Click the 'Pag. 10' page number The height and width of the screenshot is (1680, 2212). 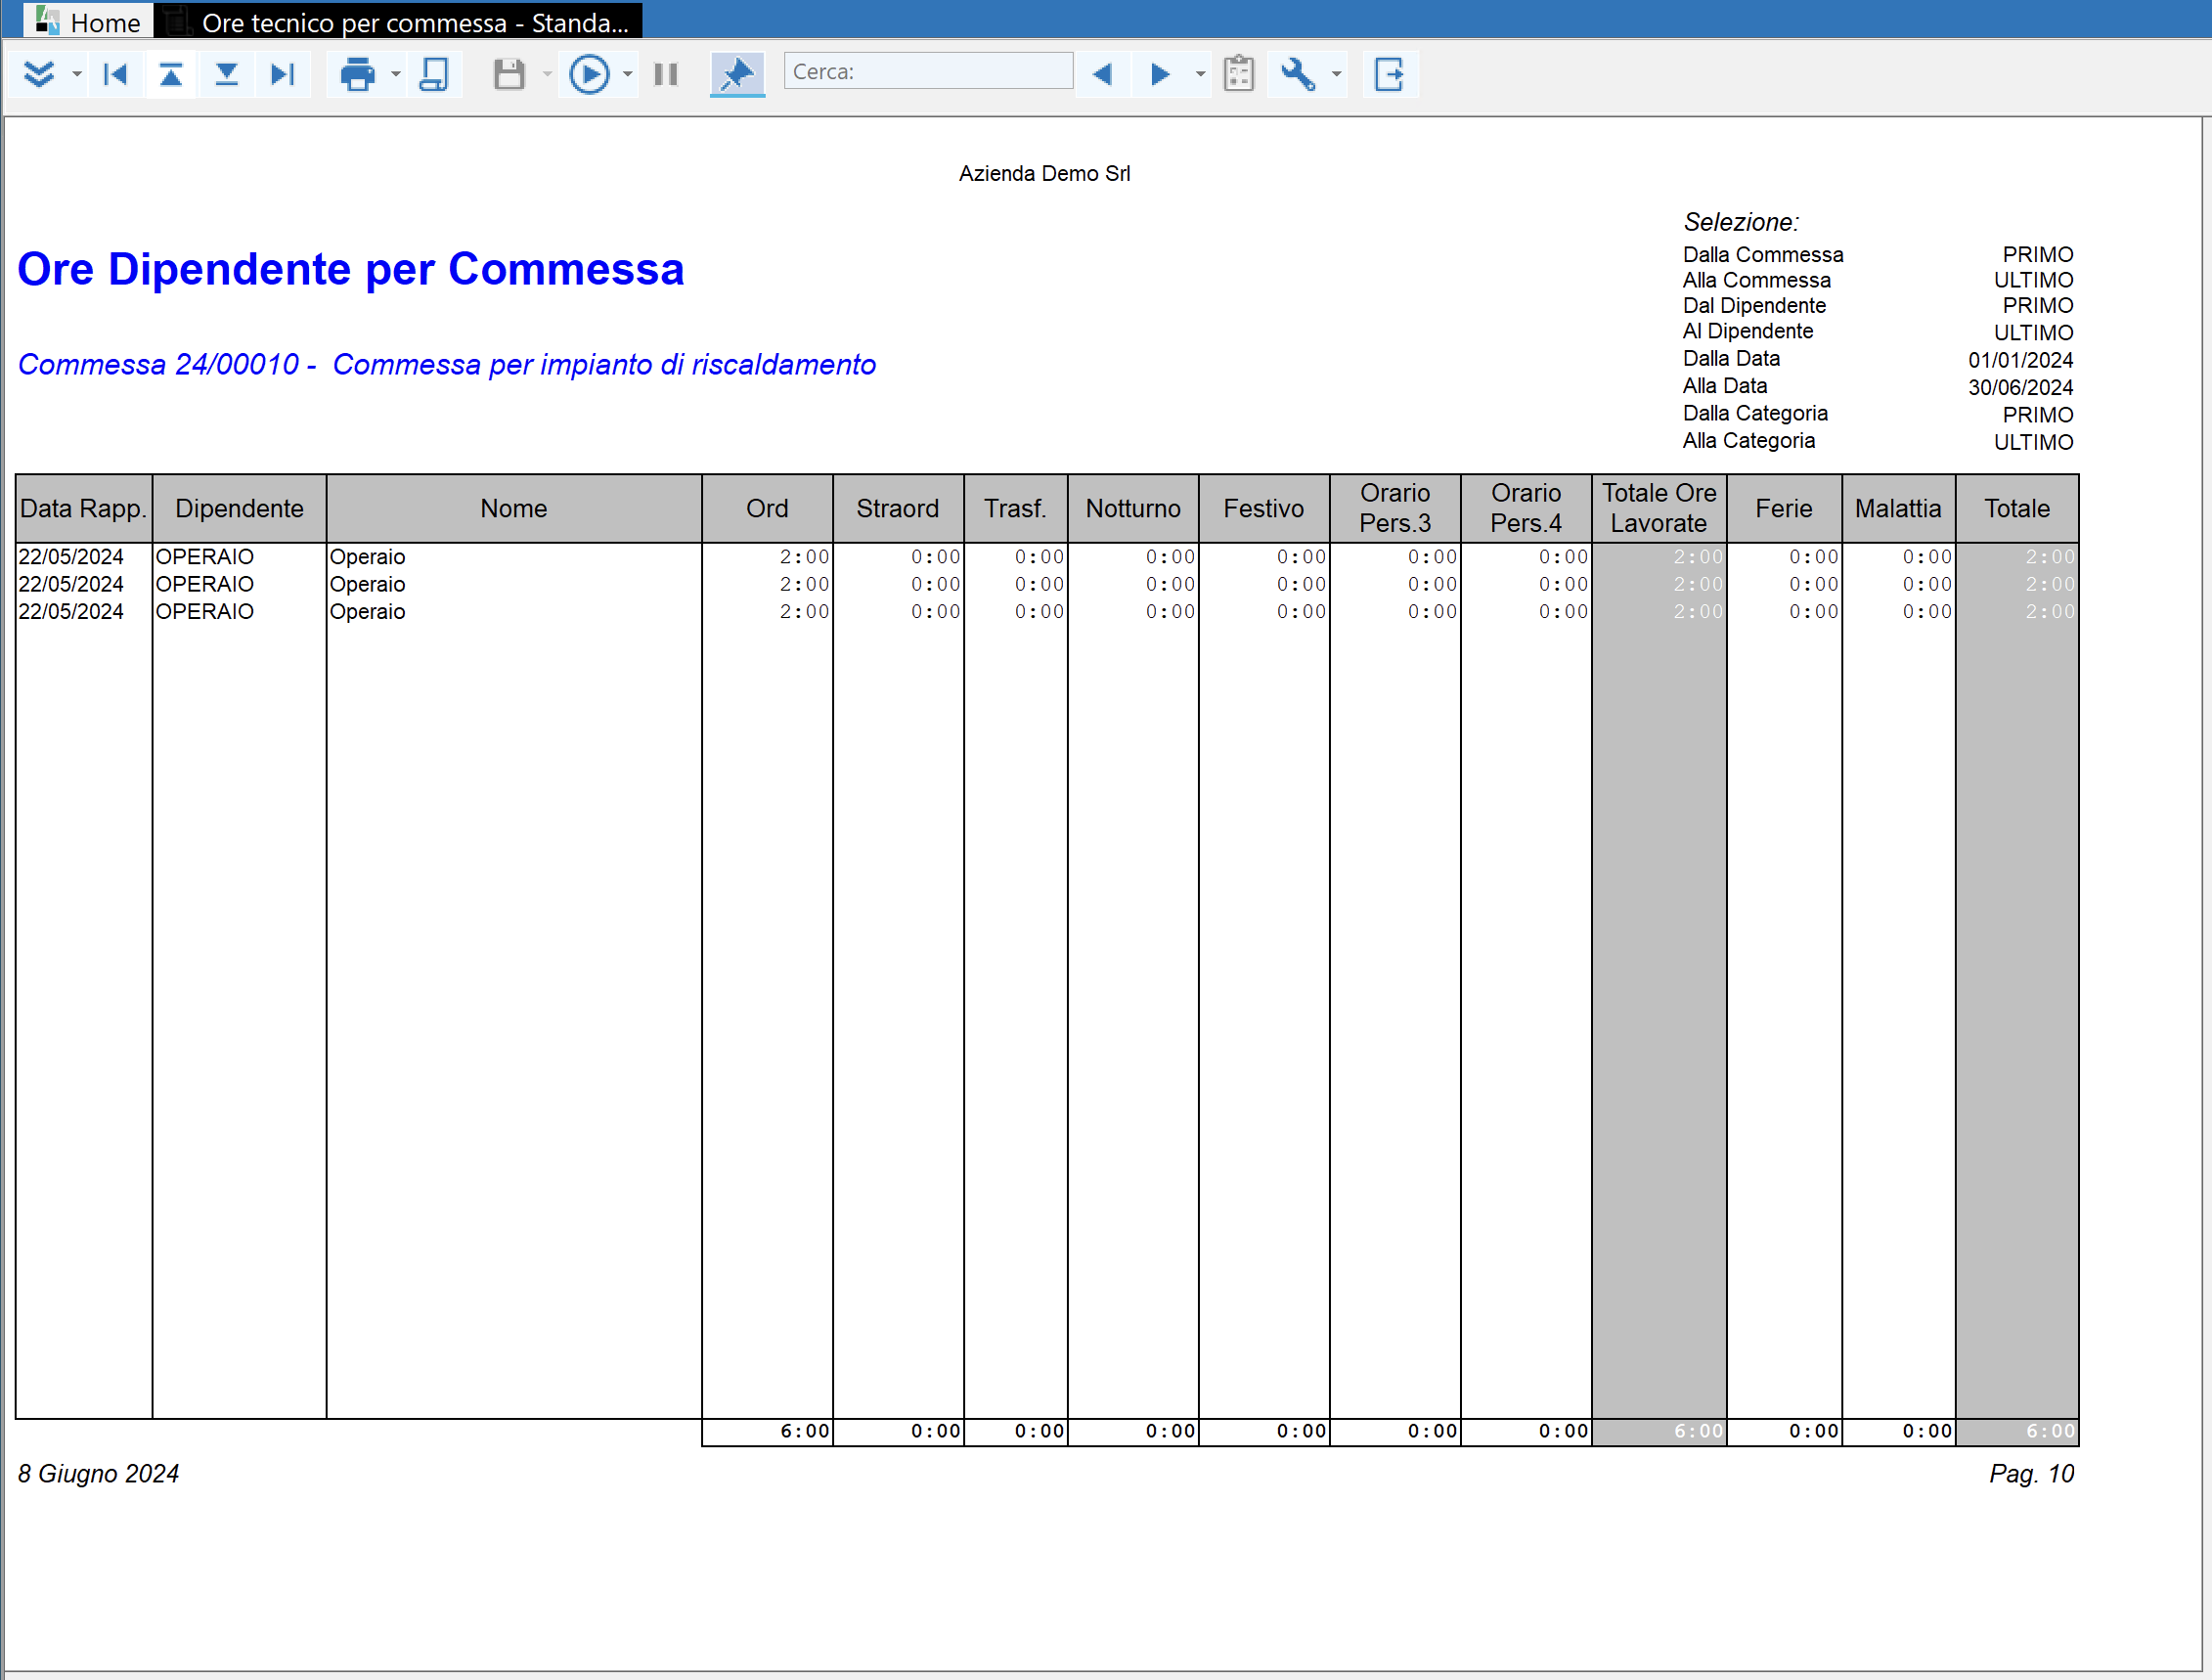[x=2032, y=1474]
